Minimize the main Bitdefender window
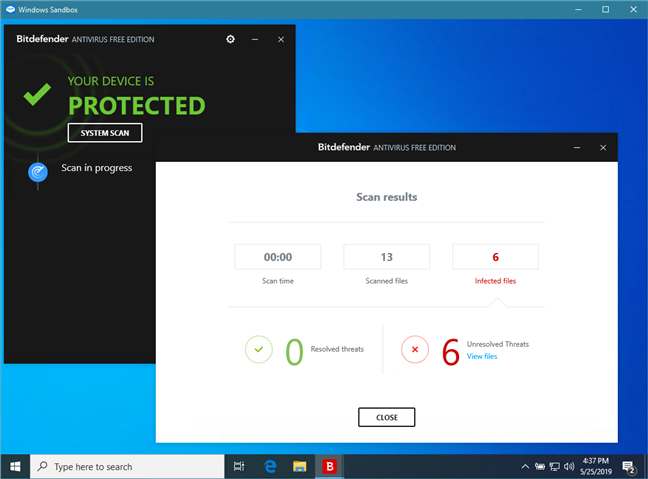This screenshot has height=479, width=648. [x=255, y=39]
